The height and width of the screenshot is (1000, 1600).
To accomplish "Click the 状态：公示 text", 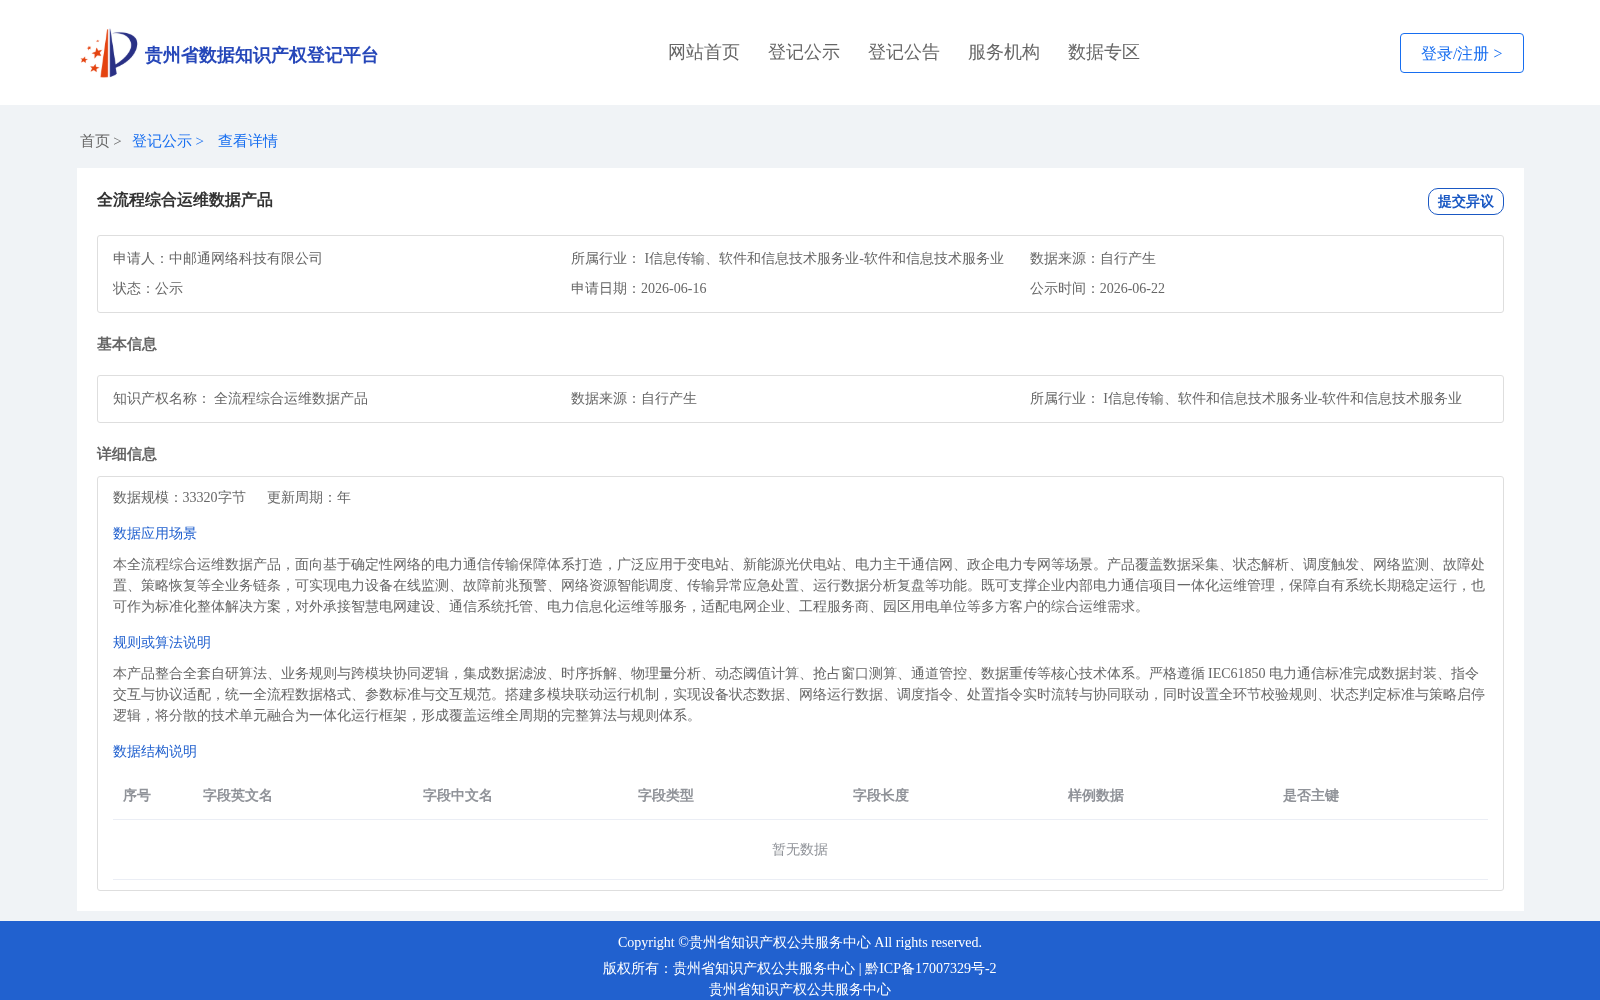I will (148, 288).
